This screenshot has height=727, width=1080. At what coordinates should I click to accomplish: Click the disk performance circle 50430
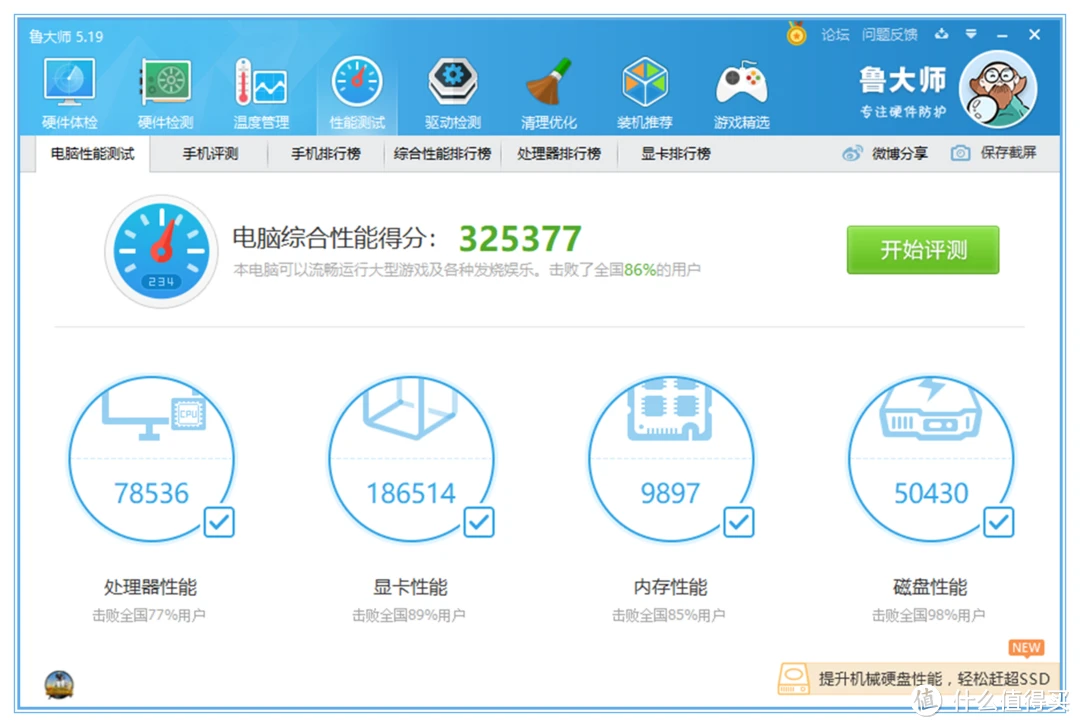931,458
